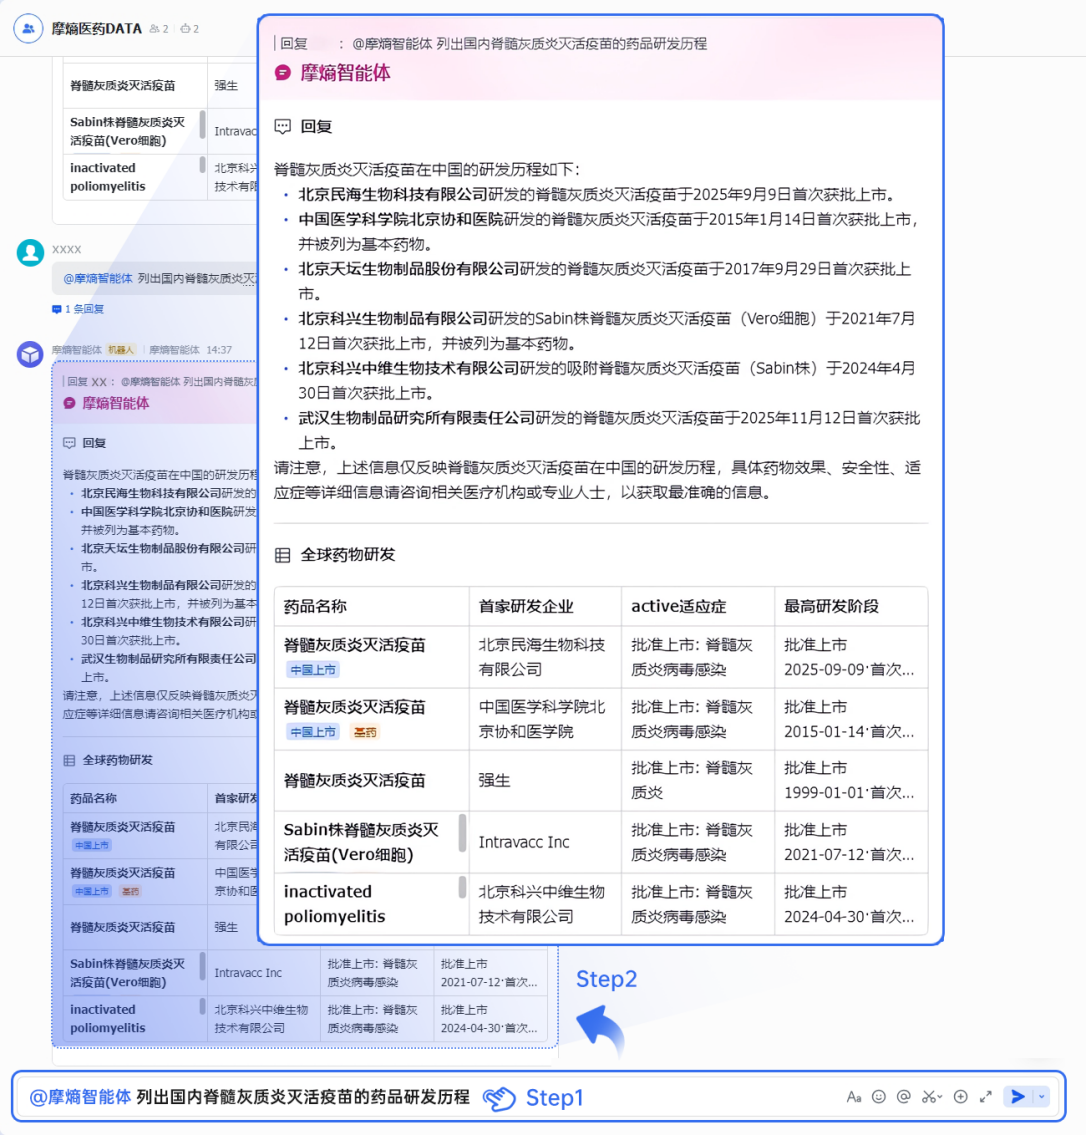The height and width of the screenshot is (1135, 1086).
Task: Expand the message editor to full size
Action: (x=985, y=1097)
